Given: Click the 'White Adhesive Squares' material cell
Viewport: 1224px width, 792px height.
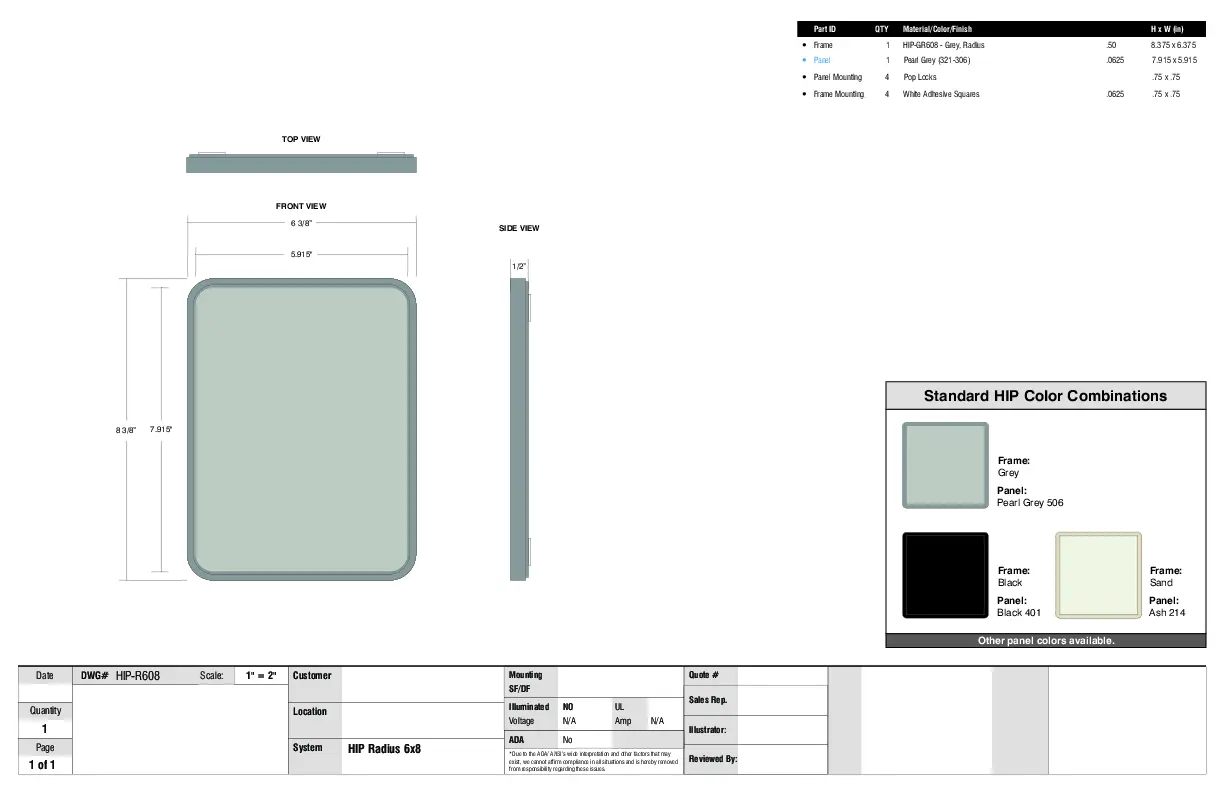Looking at the screenshot, I should (941, 94).
